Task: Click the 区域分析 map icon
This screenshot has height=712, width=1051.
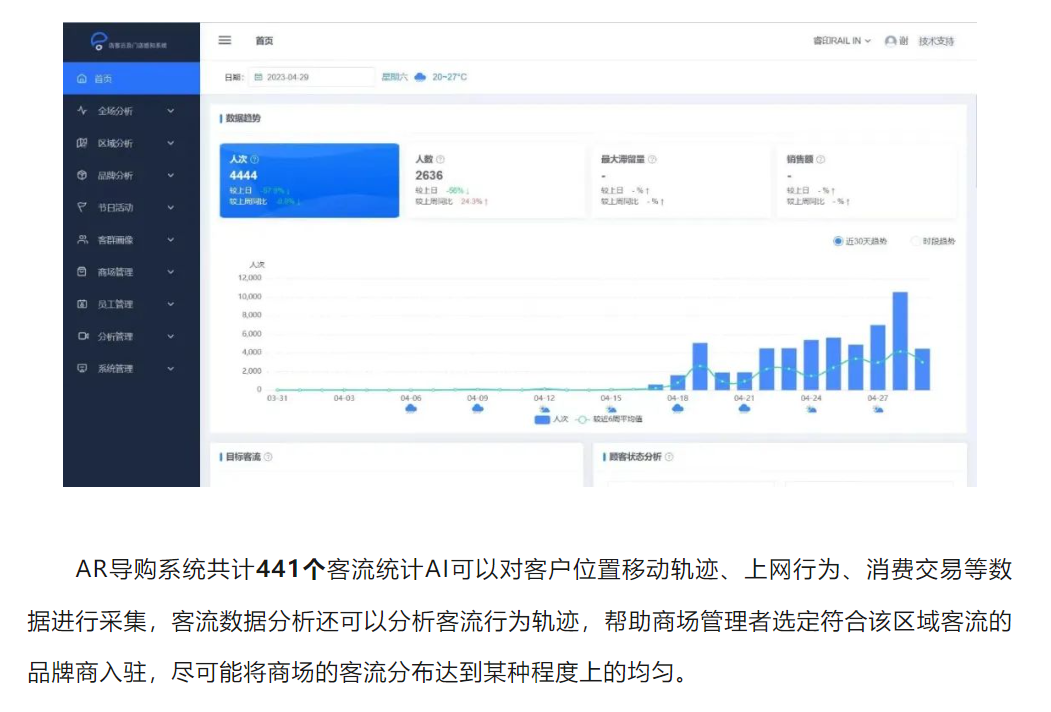Action: tap(82, 143)
